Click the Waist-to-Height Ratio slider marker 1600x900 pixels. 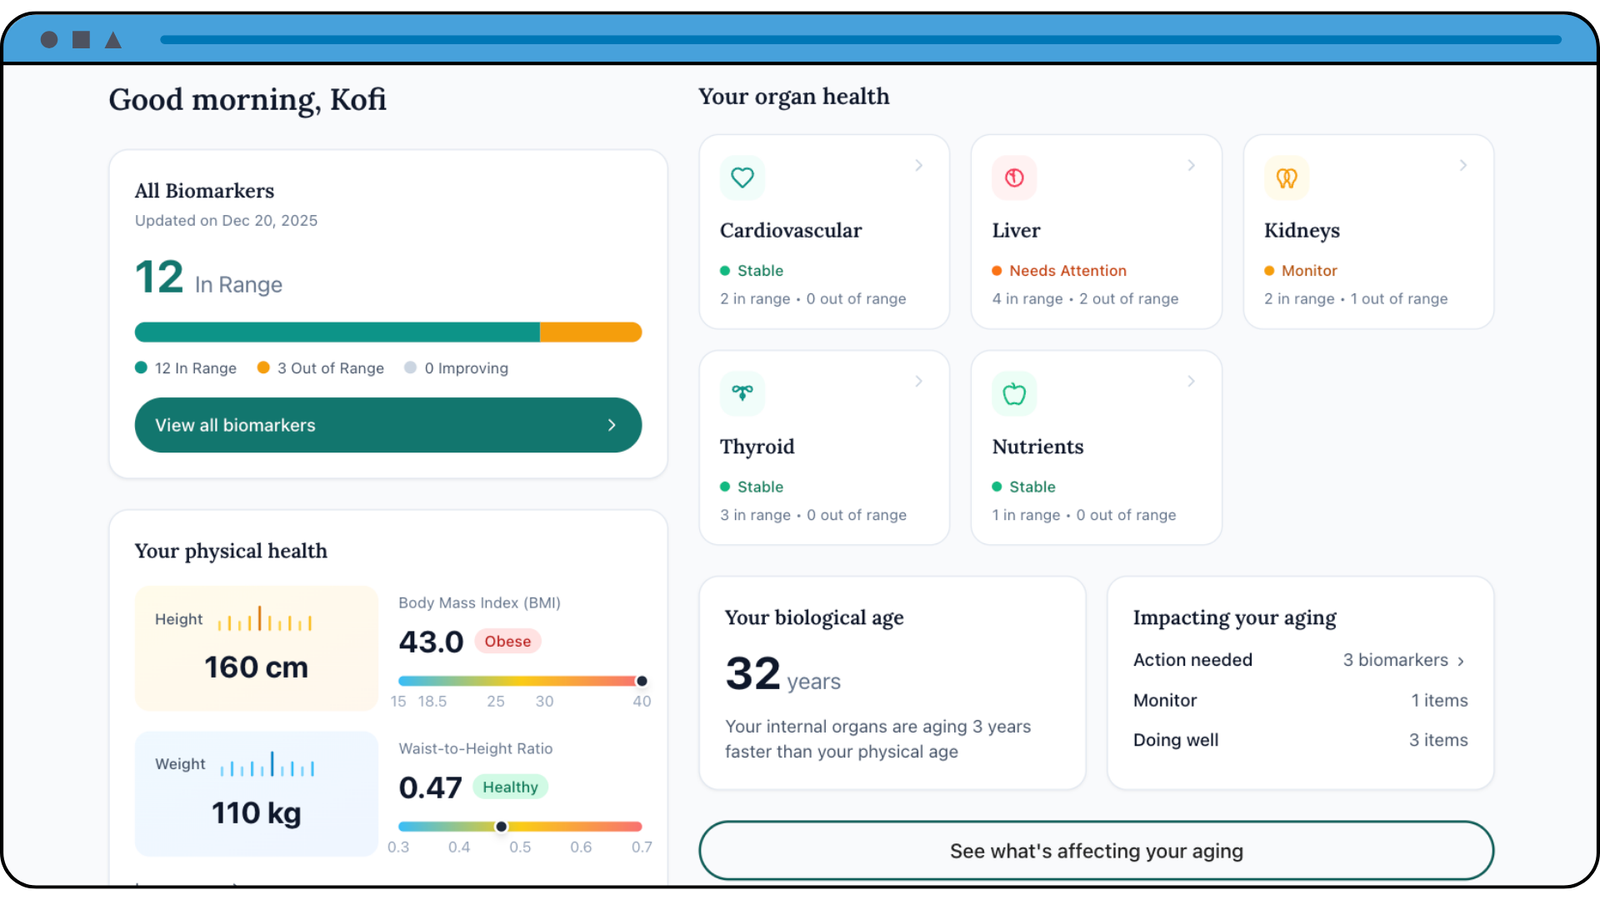pos(501,827)
